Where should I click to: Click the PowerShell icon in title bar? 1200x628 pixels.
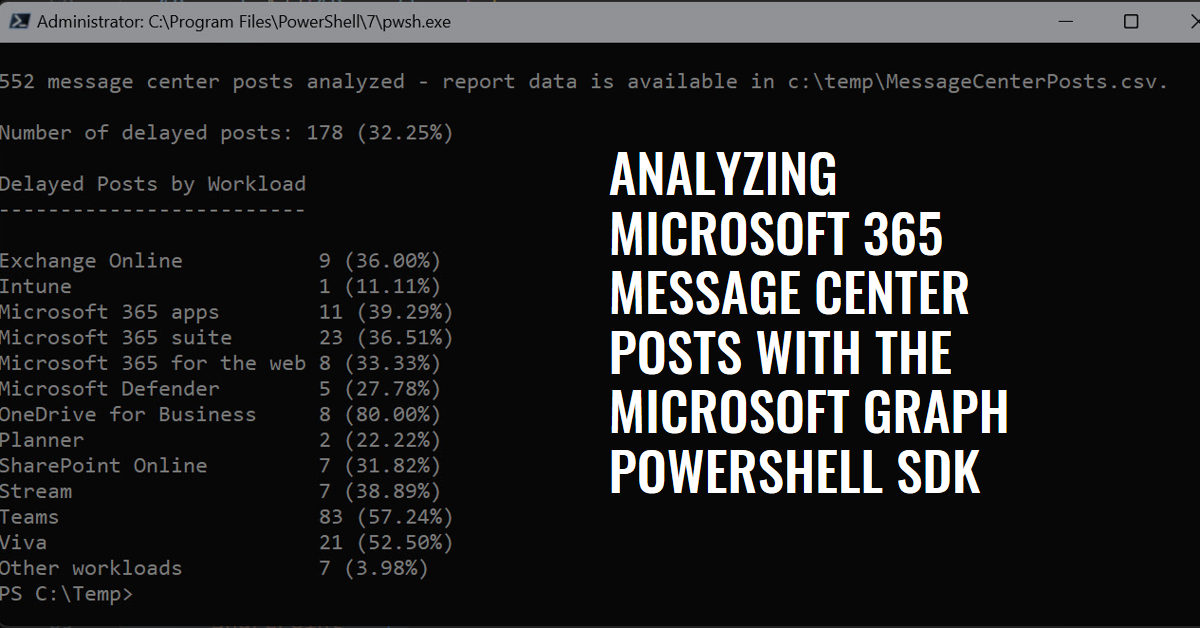16,21
